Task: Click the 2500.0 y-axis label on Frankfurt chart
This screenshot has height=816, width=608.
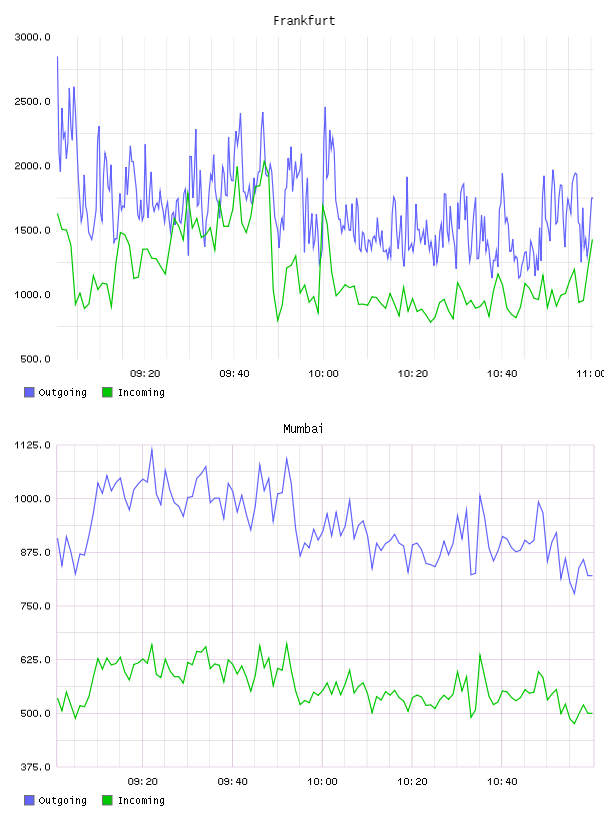Action: [x=32, y=101]
